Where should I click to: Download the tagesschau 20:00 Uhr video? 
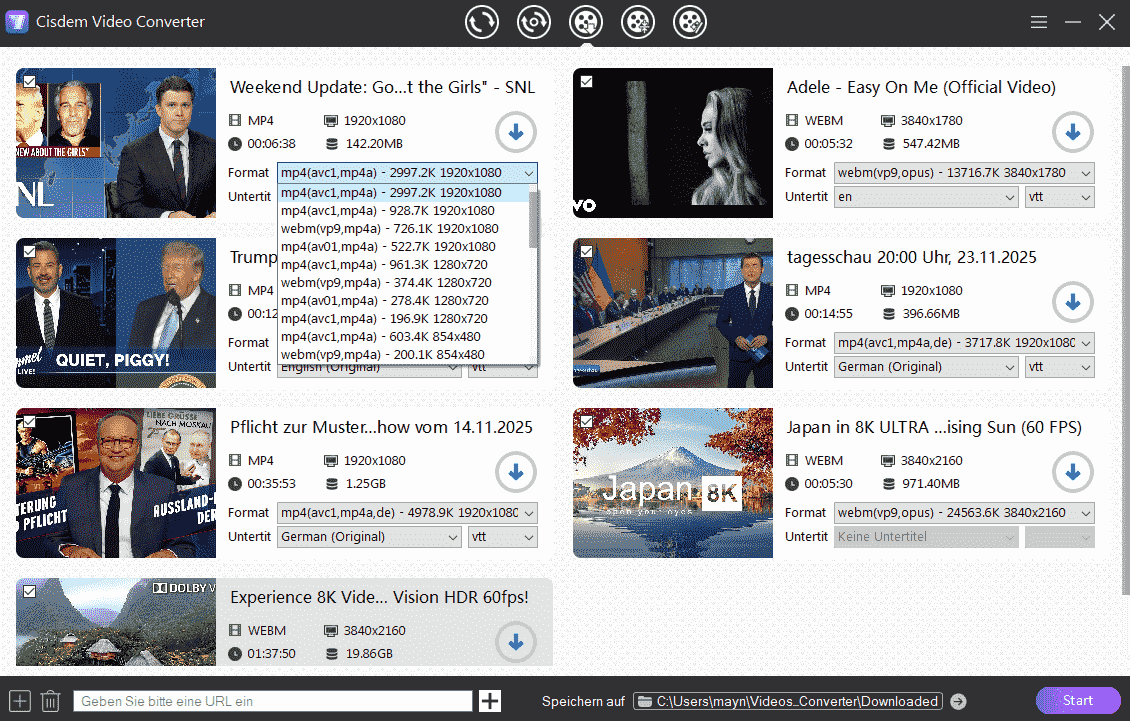1072,302
